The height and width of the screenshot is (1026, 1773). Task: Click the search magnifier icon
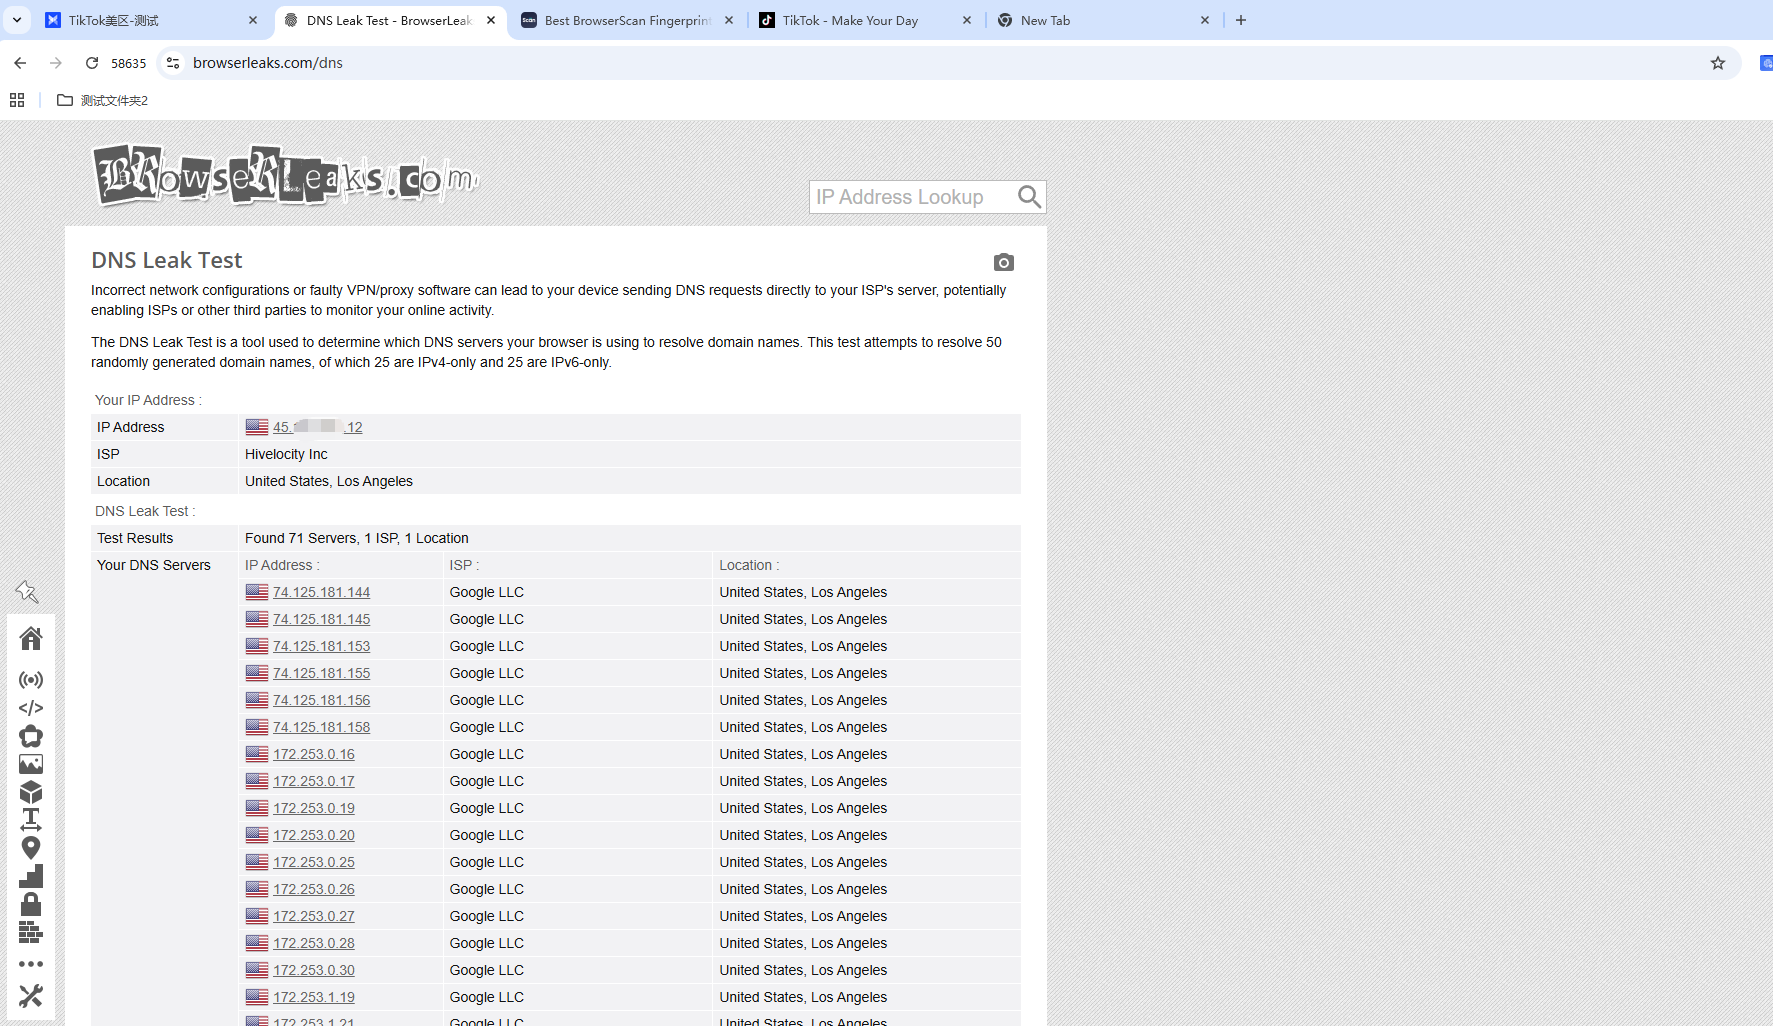click(1029, 197)
